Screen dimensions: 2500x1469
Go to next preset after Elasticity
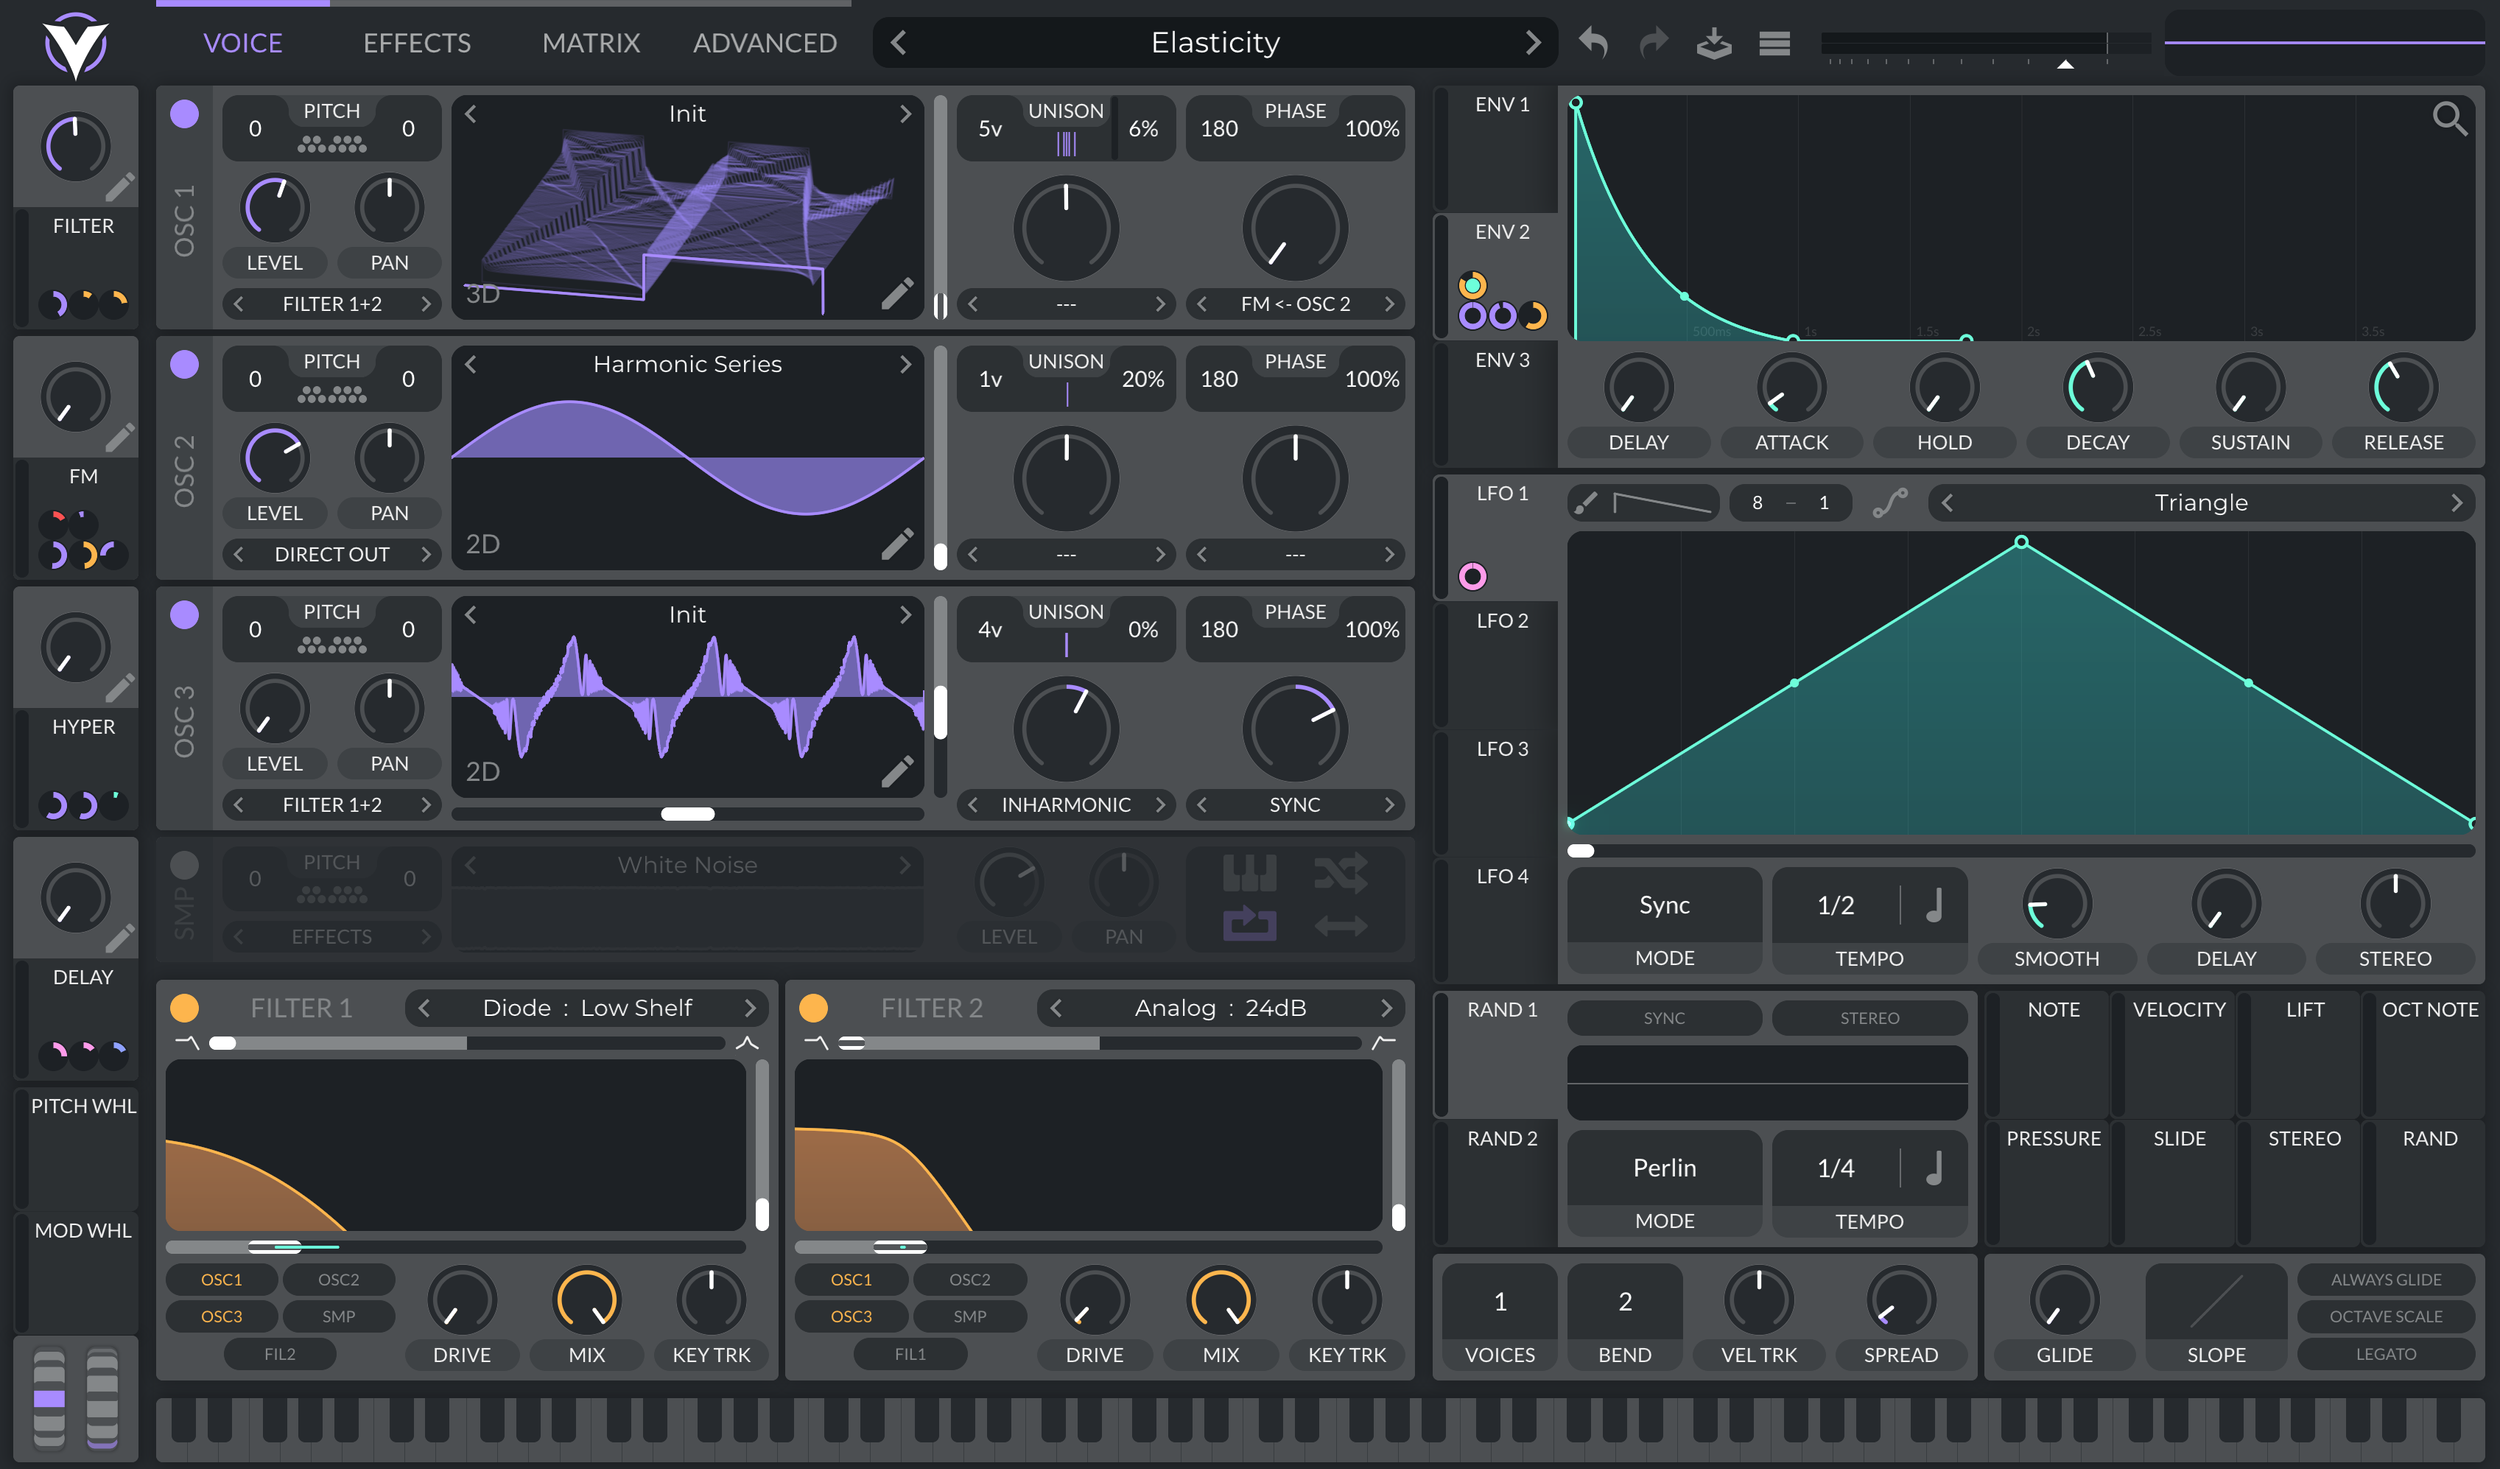pos(1532,43)
